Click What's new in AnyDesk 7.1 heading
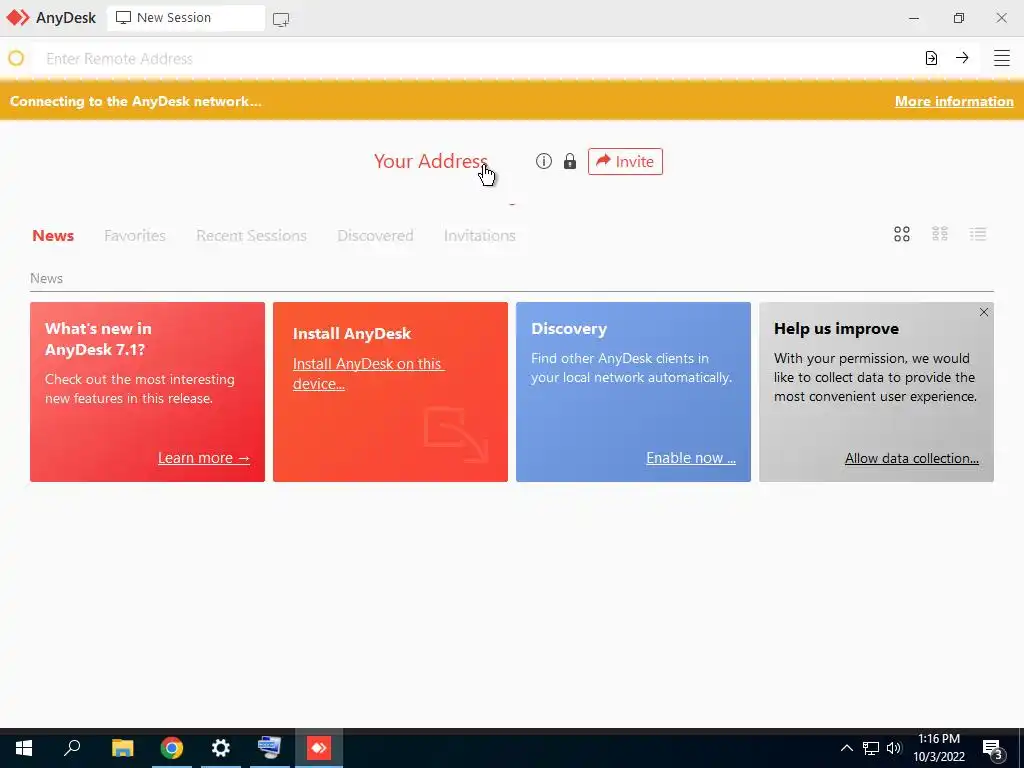The height and width of the screenshot is (768, 1024). click(x=98, y=339)
